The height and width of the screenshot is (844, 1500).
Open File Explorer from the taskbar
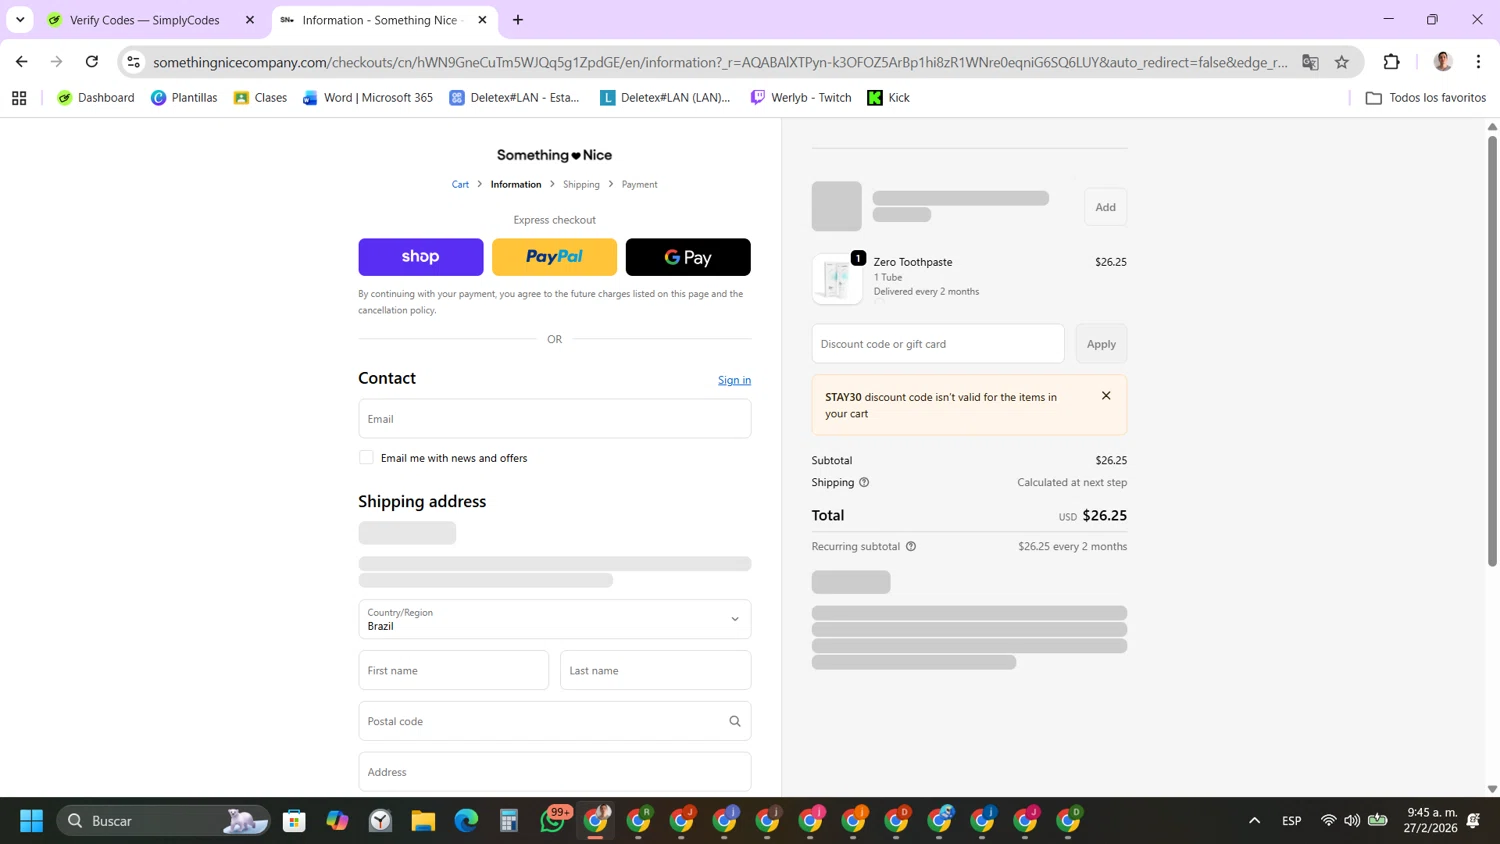coord(423,821)
